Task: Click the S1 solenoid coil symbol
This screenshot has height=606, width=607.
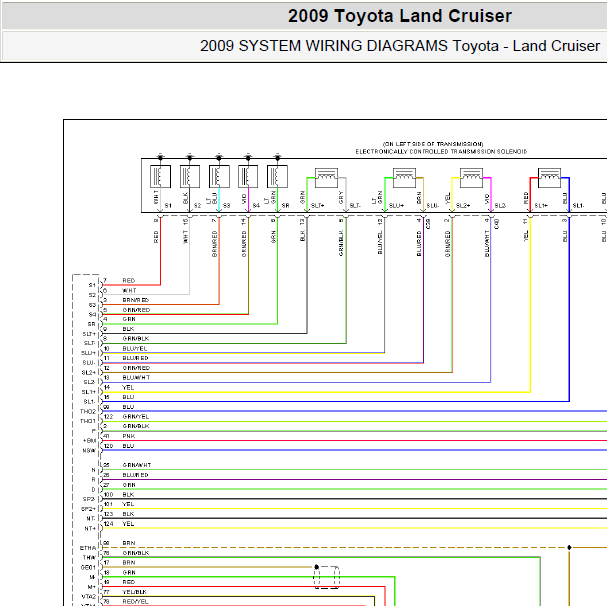Action: 160,177
